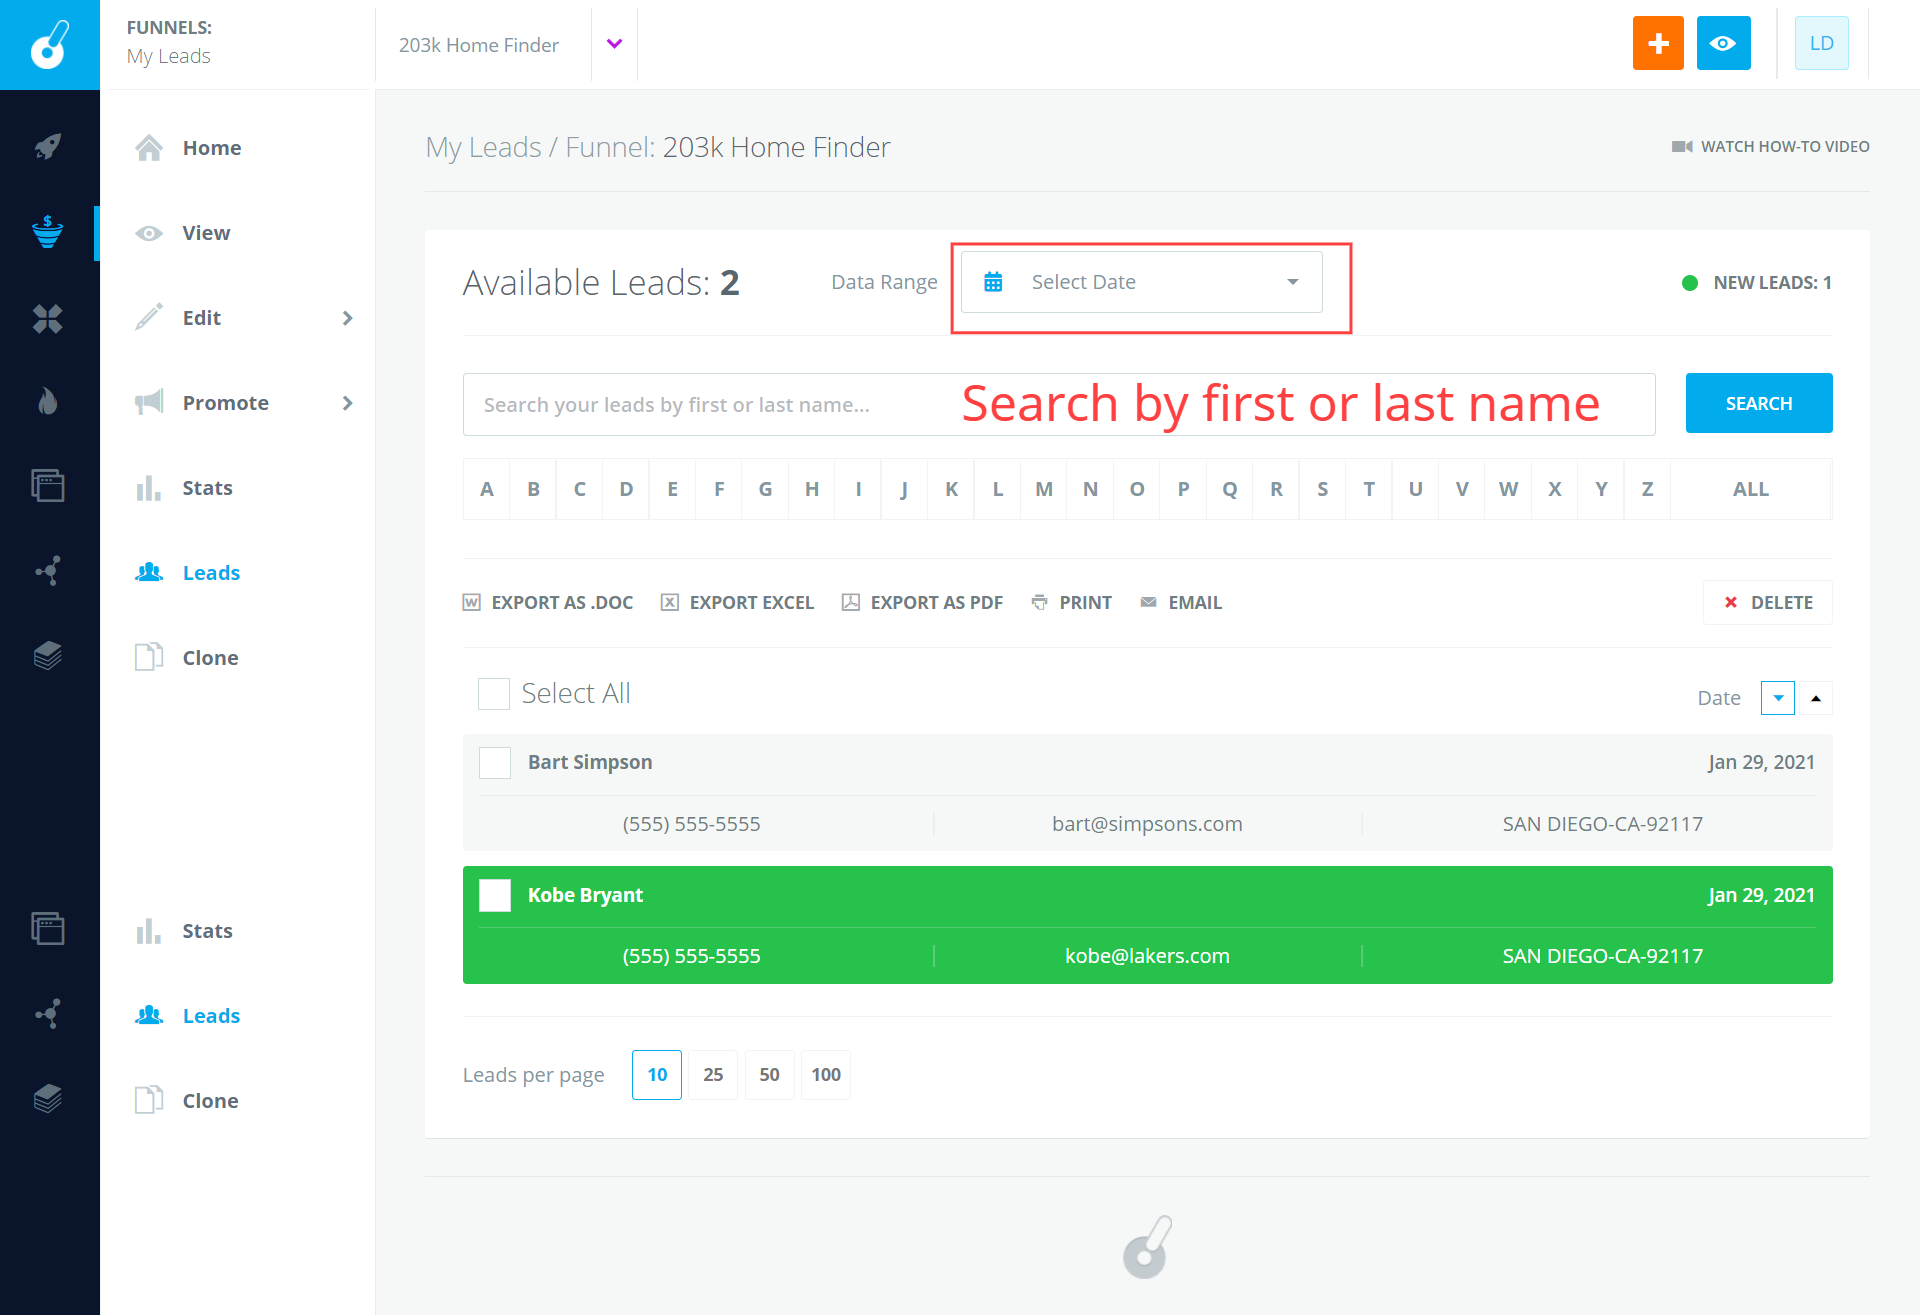Viewport: 1920px width, 1316px height.
Task: Open the Select Date dropdown
Action: (1142, 282)
